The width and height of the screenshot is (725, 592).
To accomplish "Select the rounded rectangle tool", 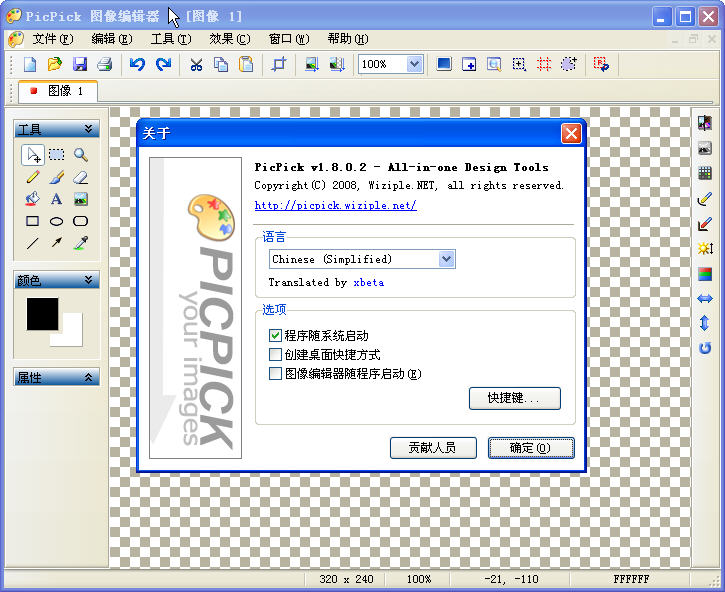I will pos(80,221).
